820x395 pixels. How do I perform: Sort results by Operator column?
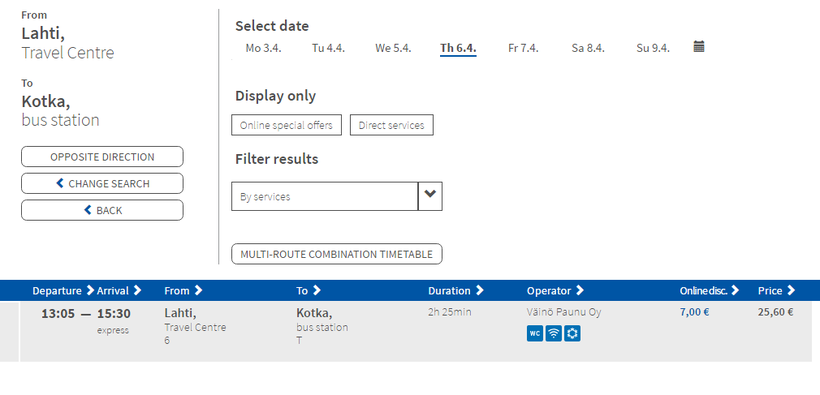555,290
